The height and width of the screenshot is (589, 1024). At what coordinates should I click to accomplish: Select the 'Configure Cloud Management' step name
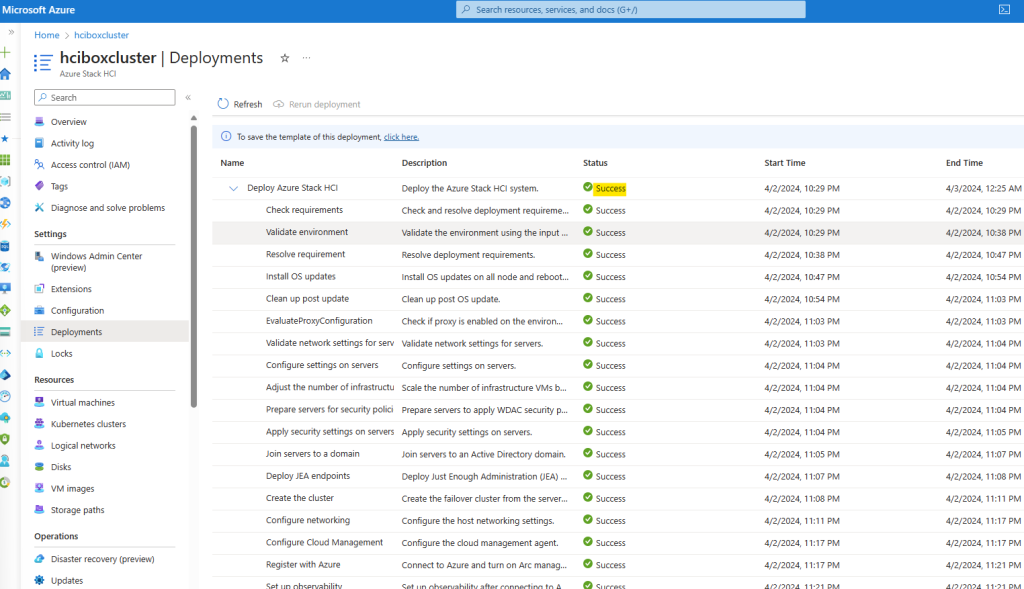325,543
